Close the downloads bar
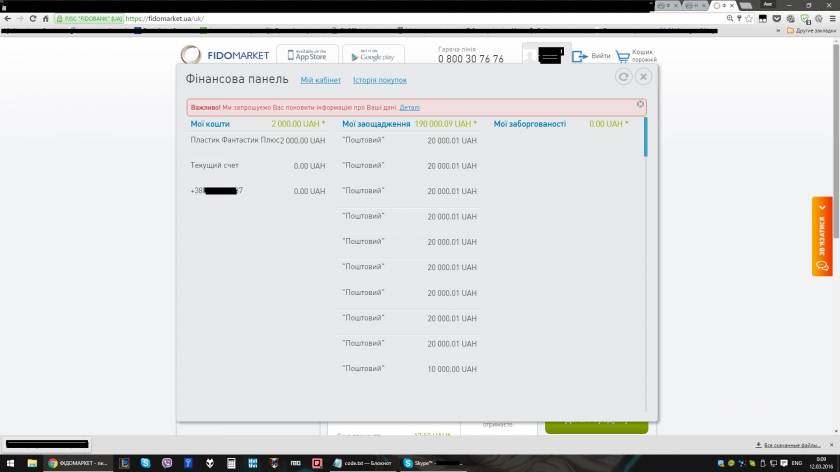The image size is (840, 472). click(831, 445)
